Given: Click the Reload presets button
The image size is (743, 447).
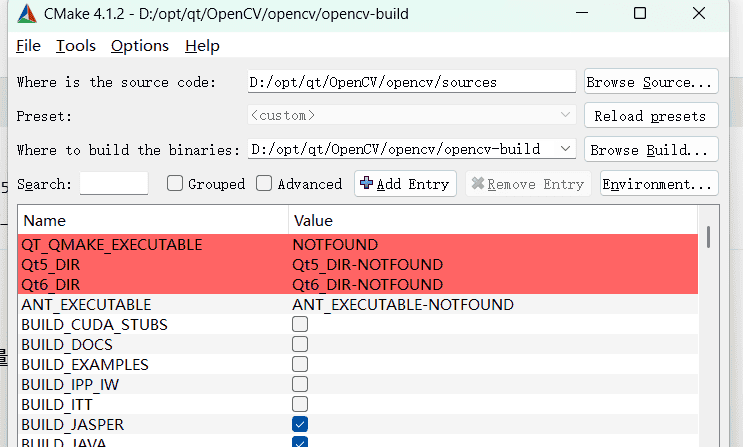Looking at the screenshot, I should [x=651, y=116].
